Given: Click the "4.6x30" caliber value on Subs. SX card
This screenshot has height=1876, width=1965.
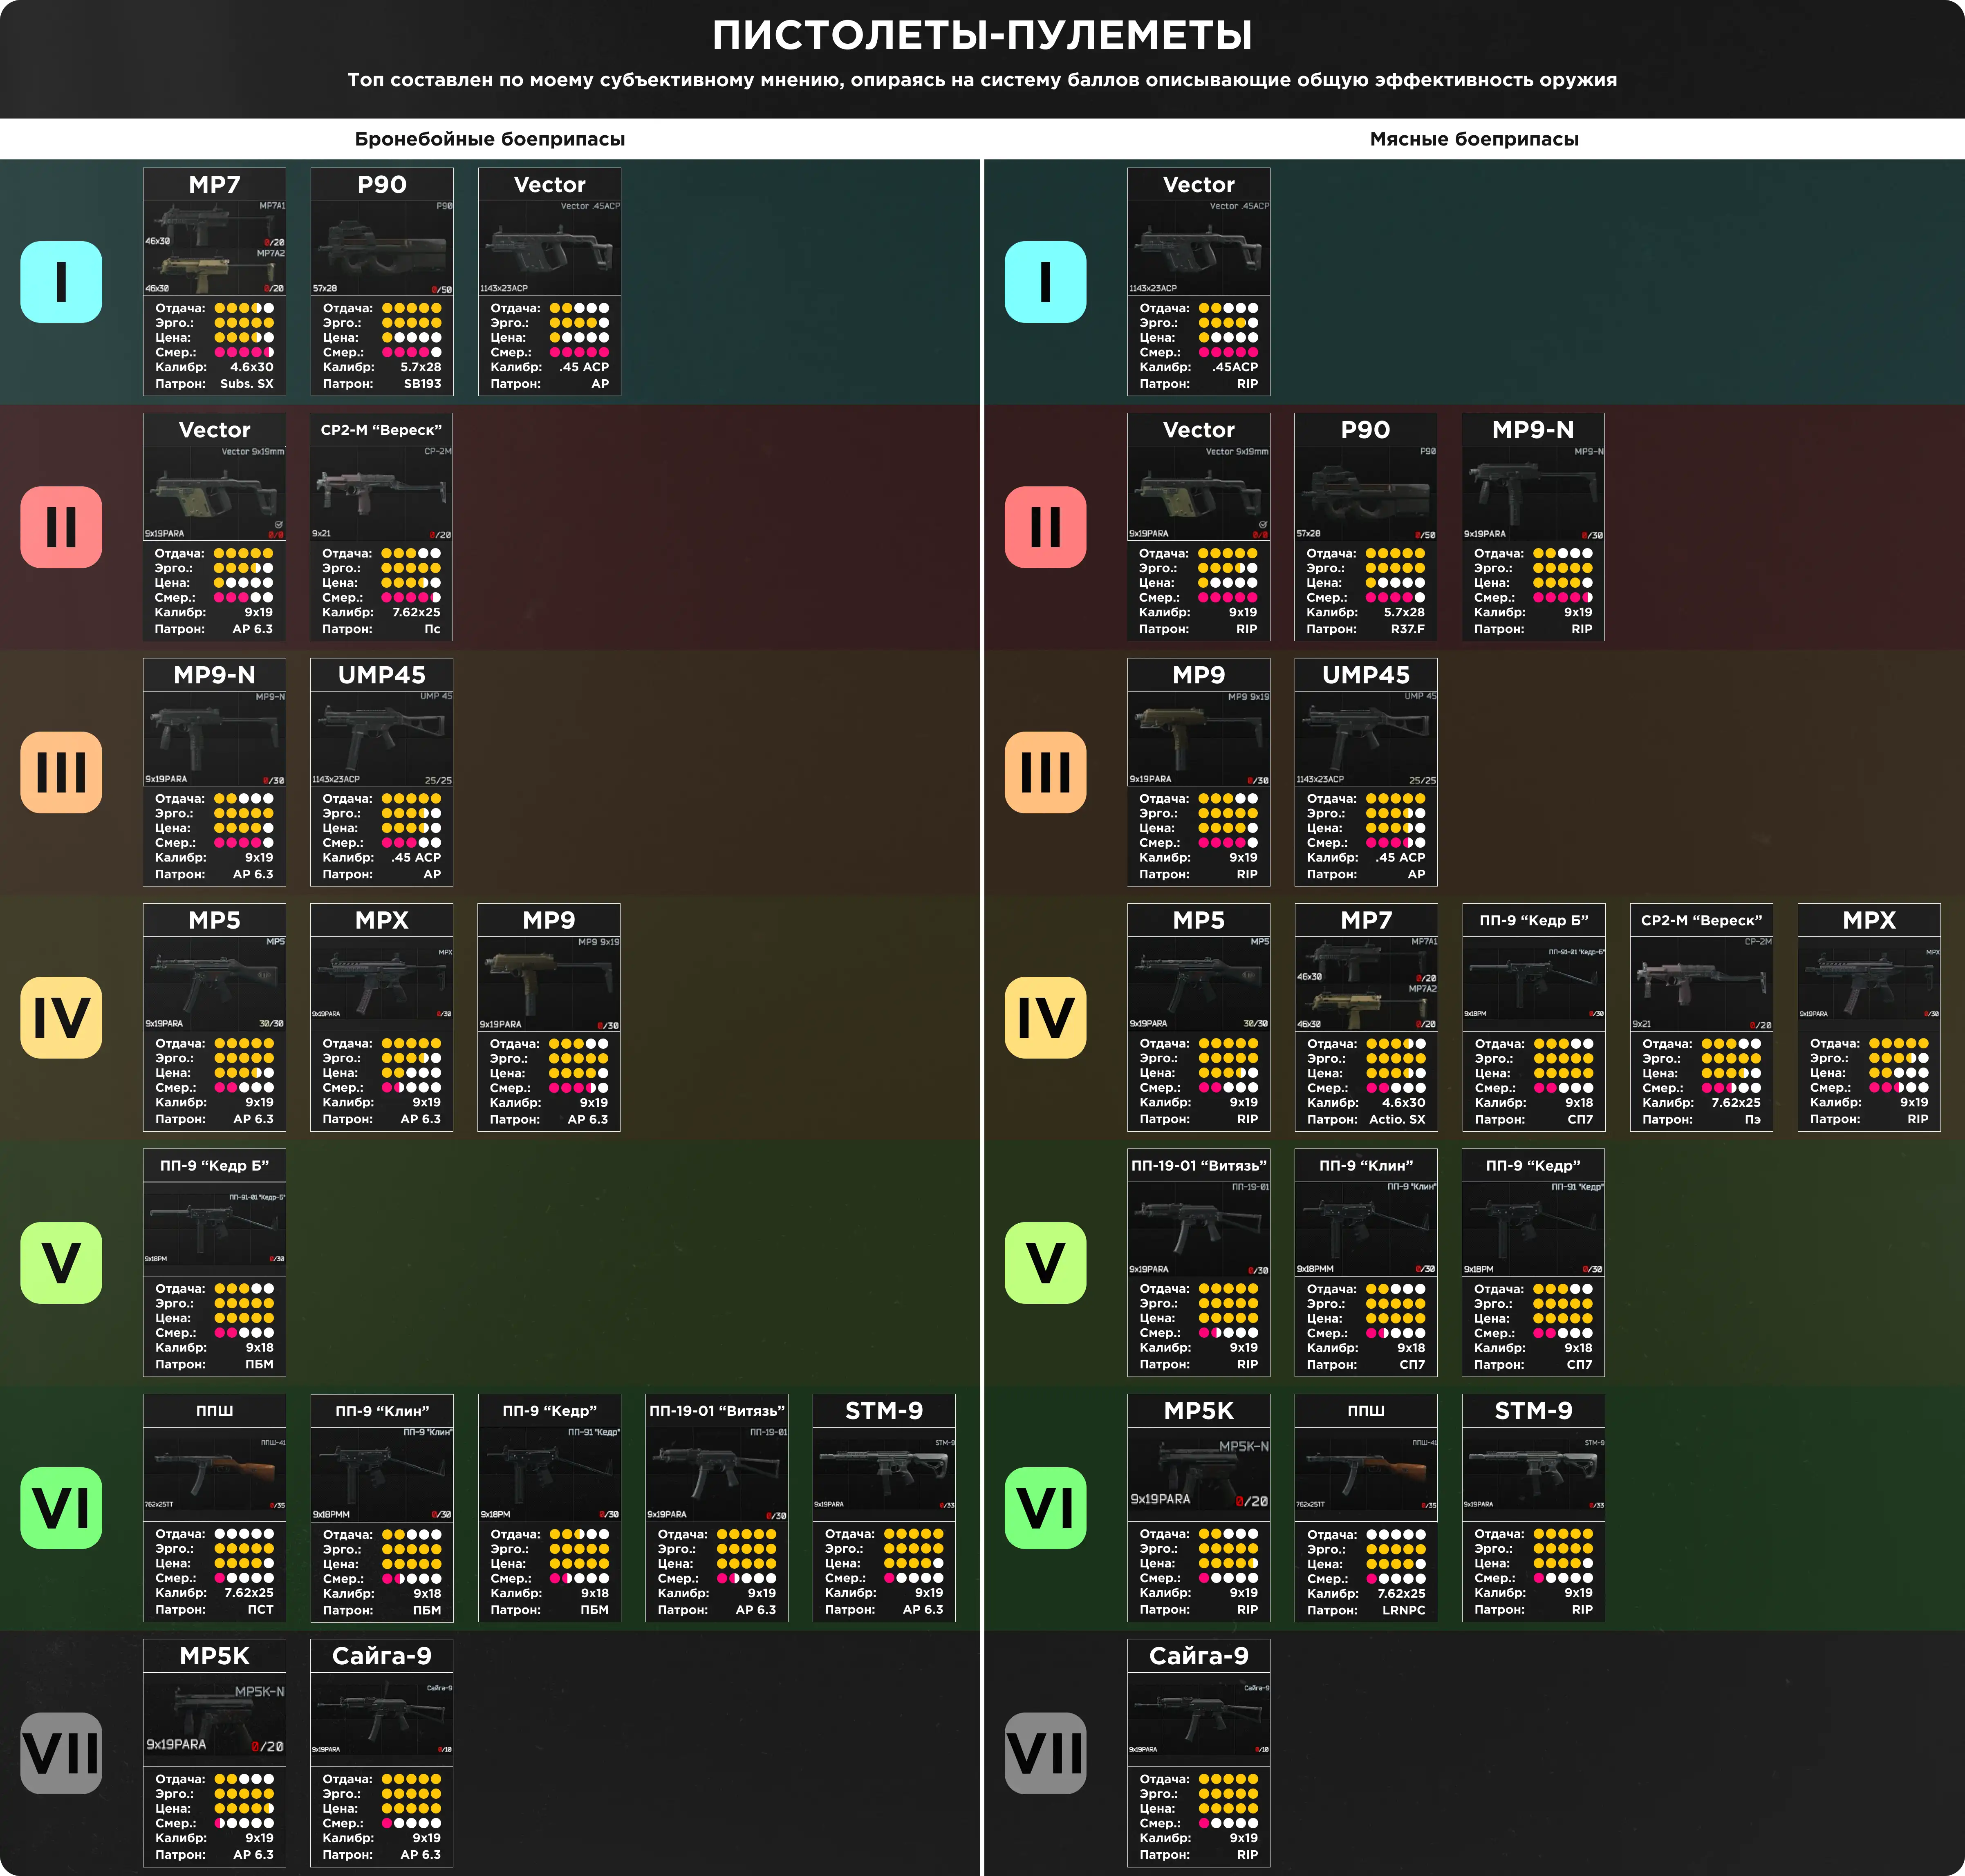Looking at the screenshot, I should coord(252,367).
